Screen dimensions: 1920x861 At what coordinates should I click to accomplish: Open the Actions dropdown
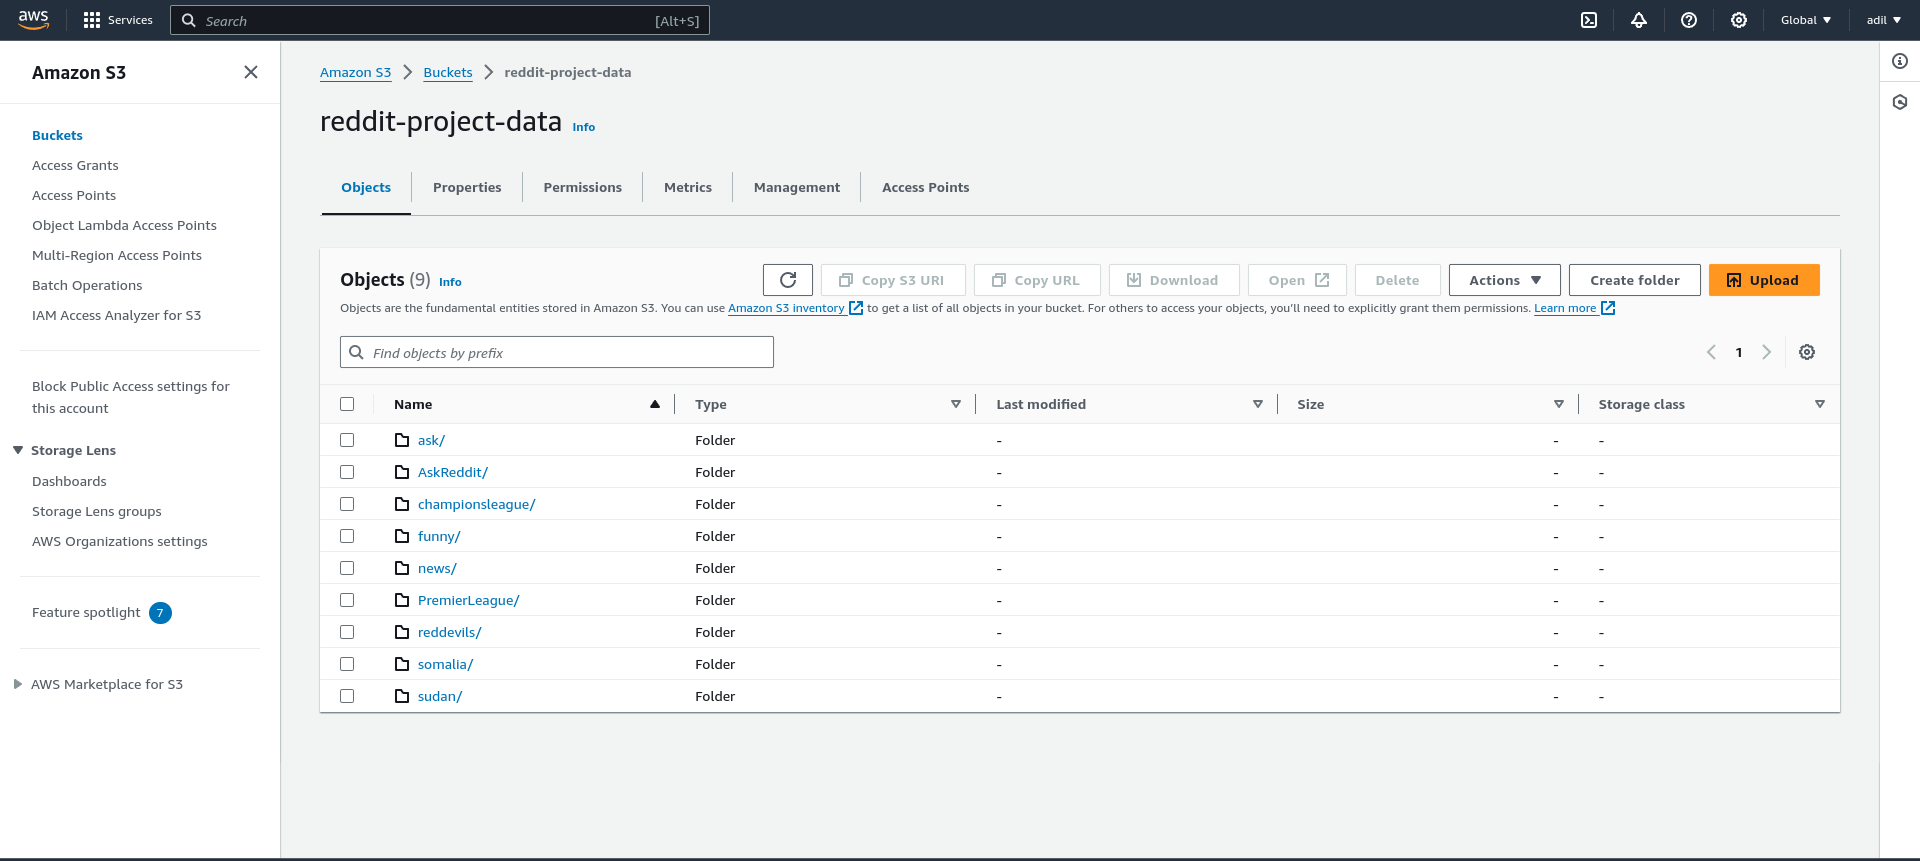click(1505, 280)
